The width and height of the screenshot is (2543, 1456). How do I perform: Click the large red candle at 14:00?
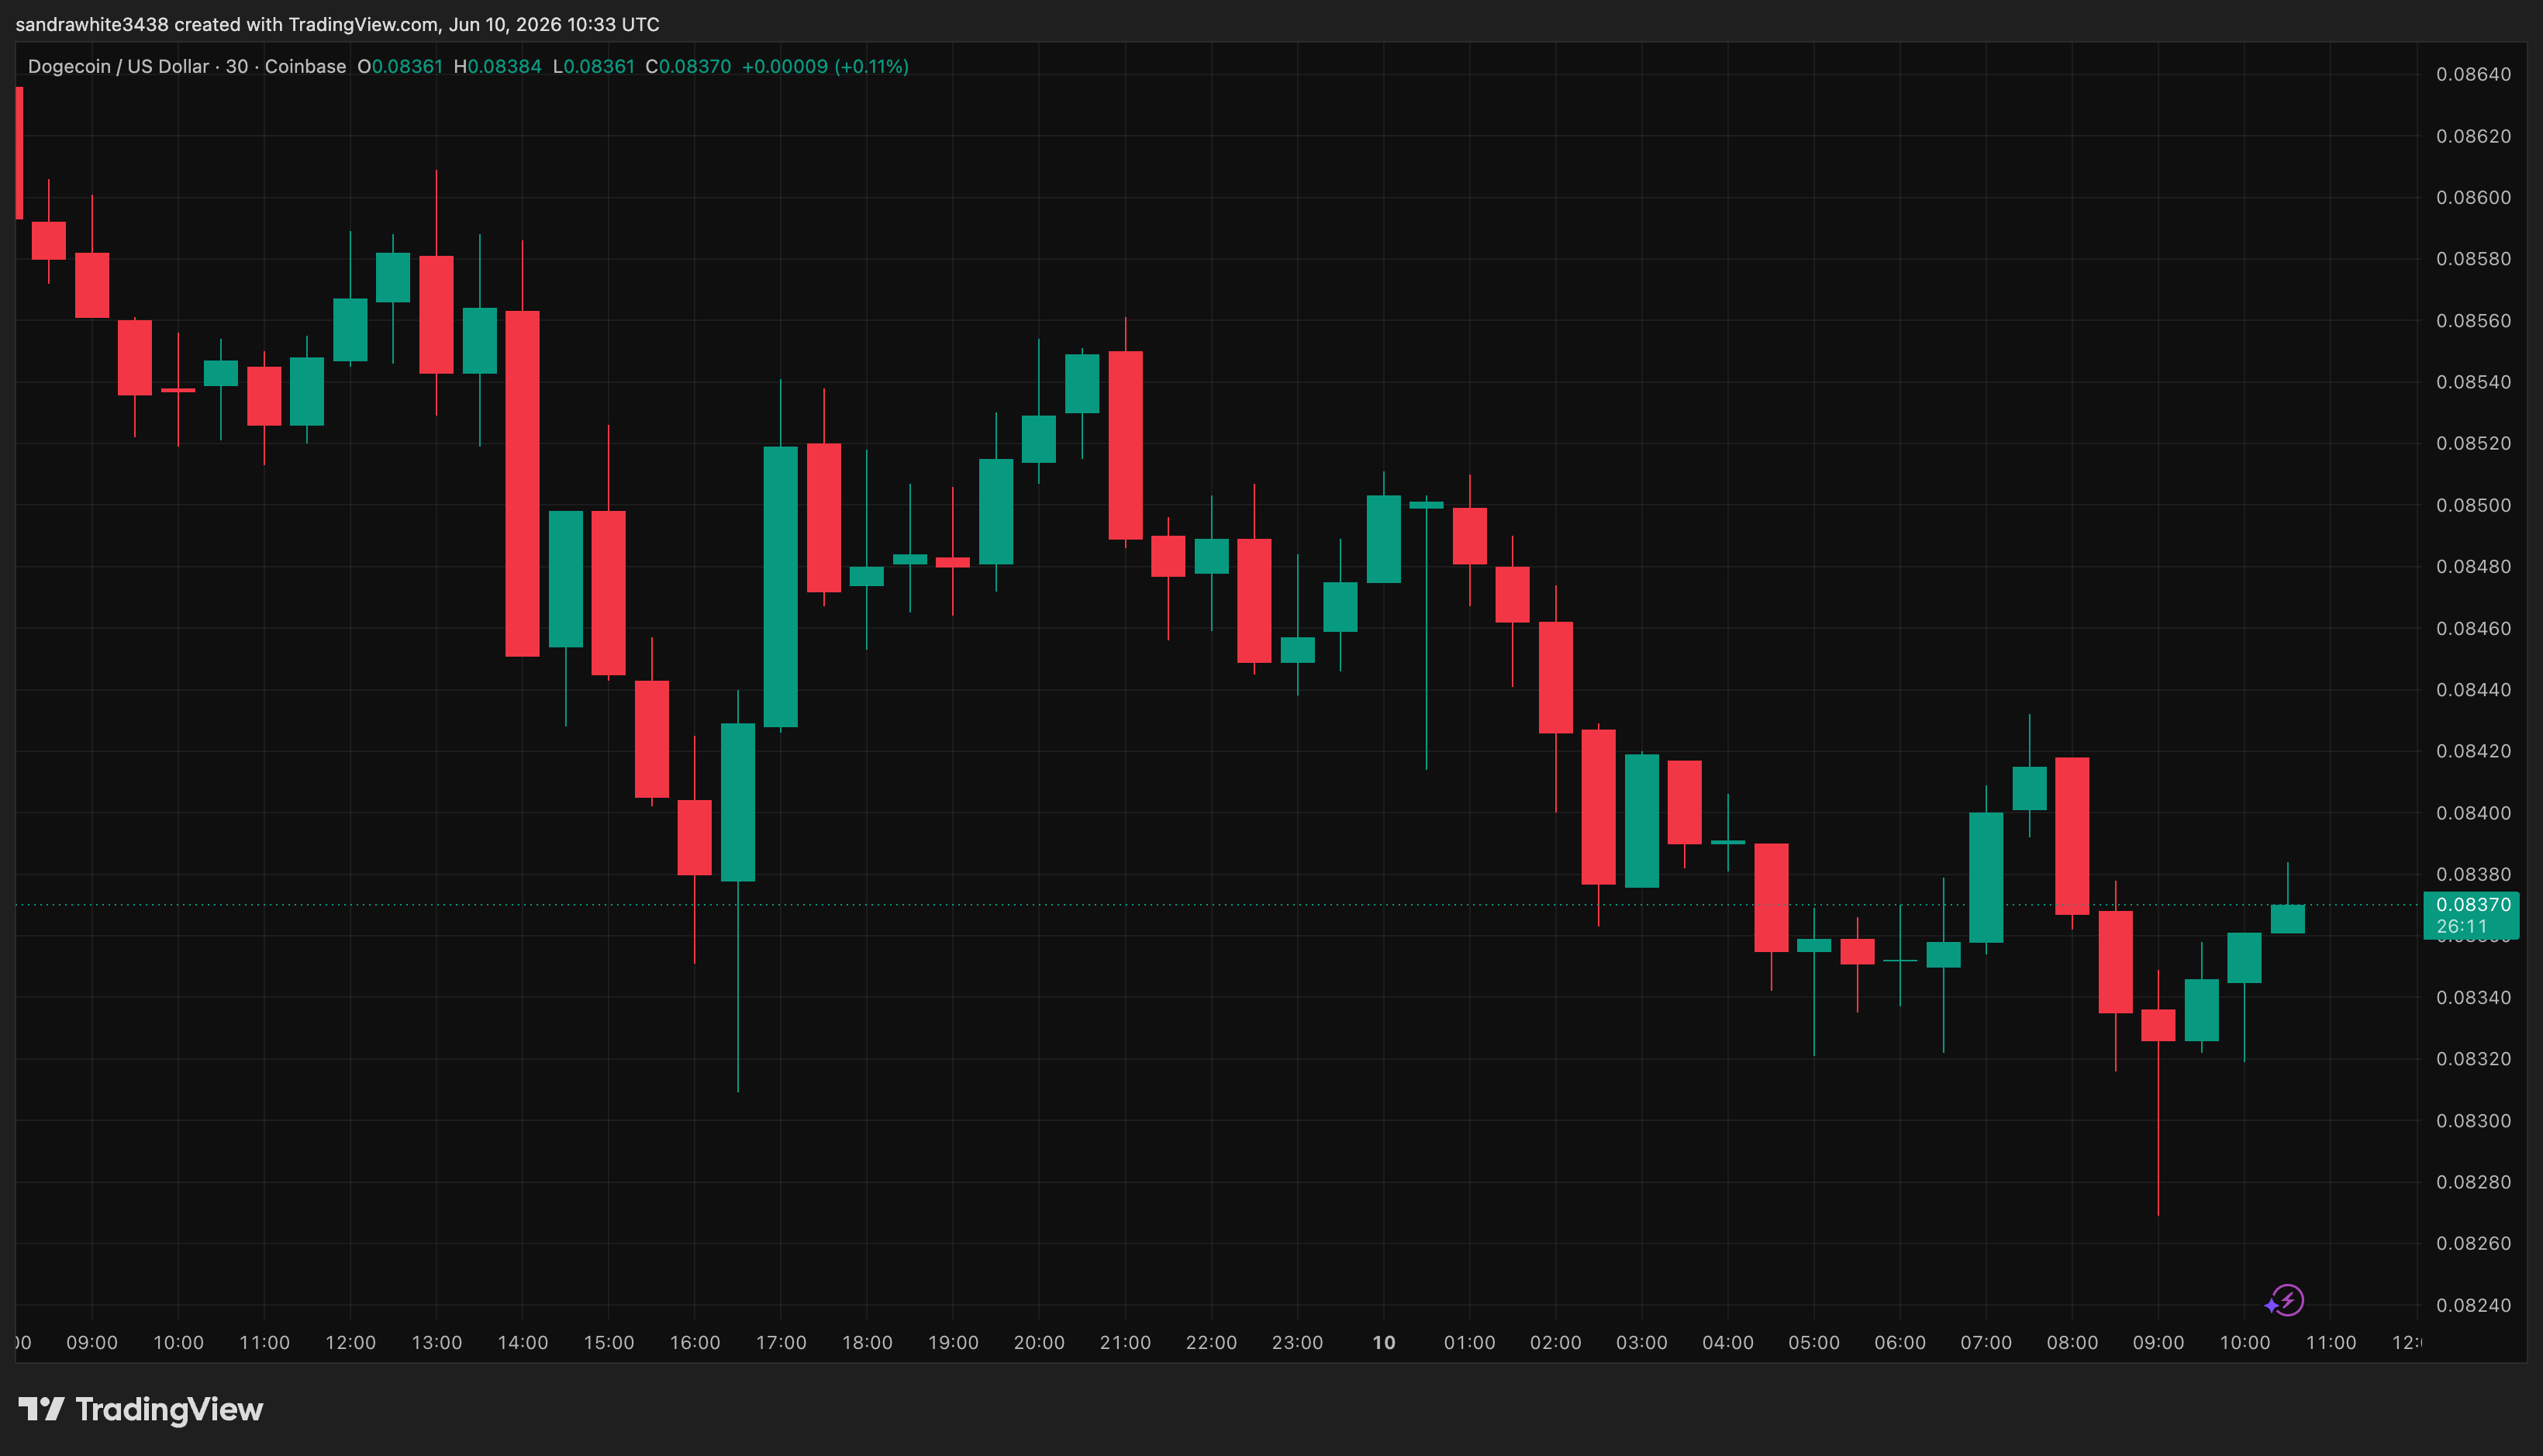click(522, 484)
